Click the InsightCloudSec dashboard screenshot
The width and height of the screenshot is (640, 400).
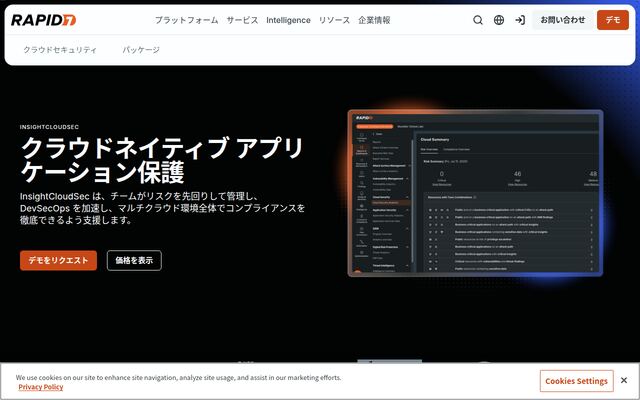[x=475, y=193]
